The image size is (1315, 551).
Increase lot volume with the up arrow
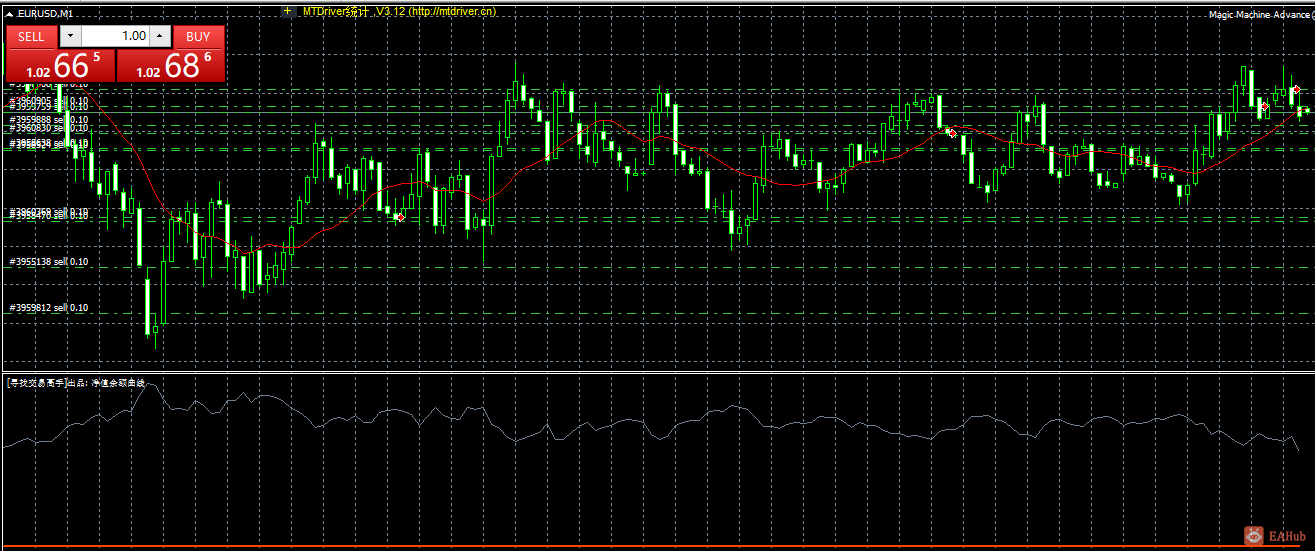[158, 36]
